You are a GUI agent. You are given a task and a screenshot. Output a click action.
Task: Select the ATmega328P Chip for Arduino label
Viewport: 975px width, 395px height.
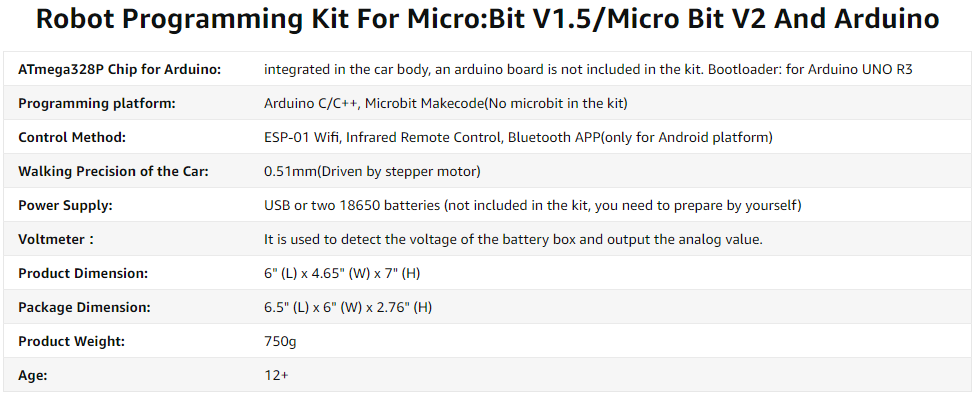tap(119, 70)
